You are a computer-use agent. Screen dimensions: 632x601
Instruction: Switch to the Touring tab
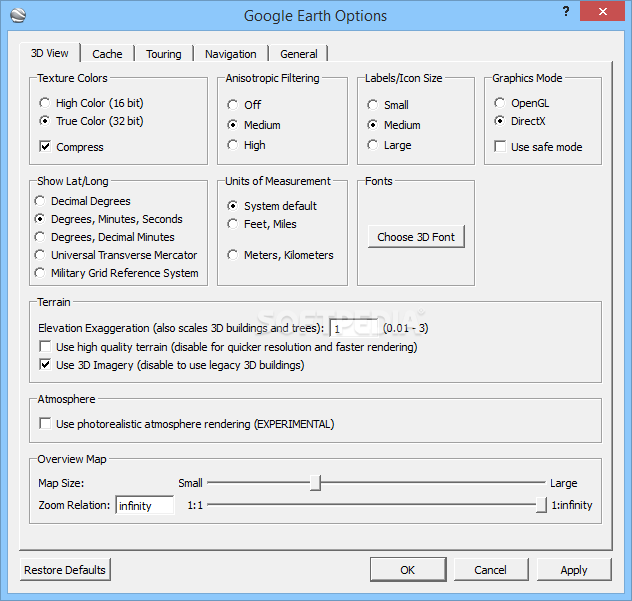[x=164, y=54]
